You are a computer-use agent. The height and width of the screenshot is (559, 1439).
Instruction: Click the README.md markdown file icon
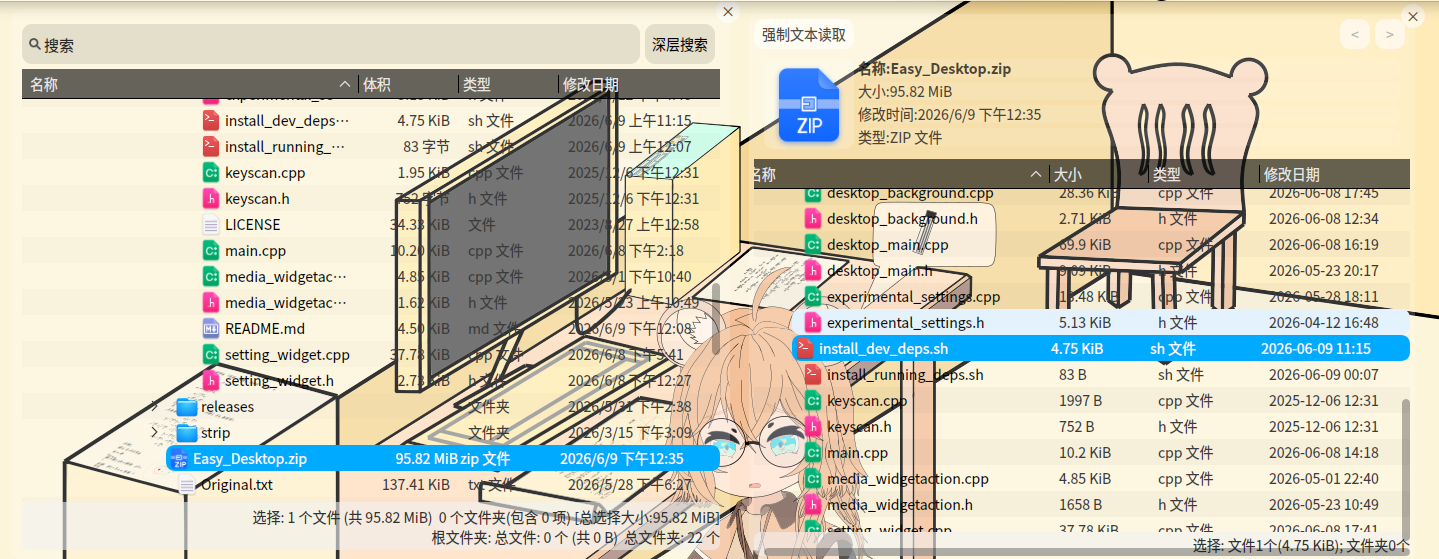(210, 329)
